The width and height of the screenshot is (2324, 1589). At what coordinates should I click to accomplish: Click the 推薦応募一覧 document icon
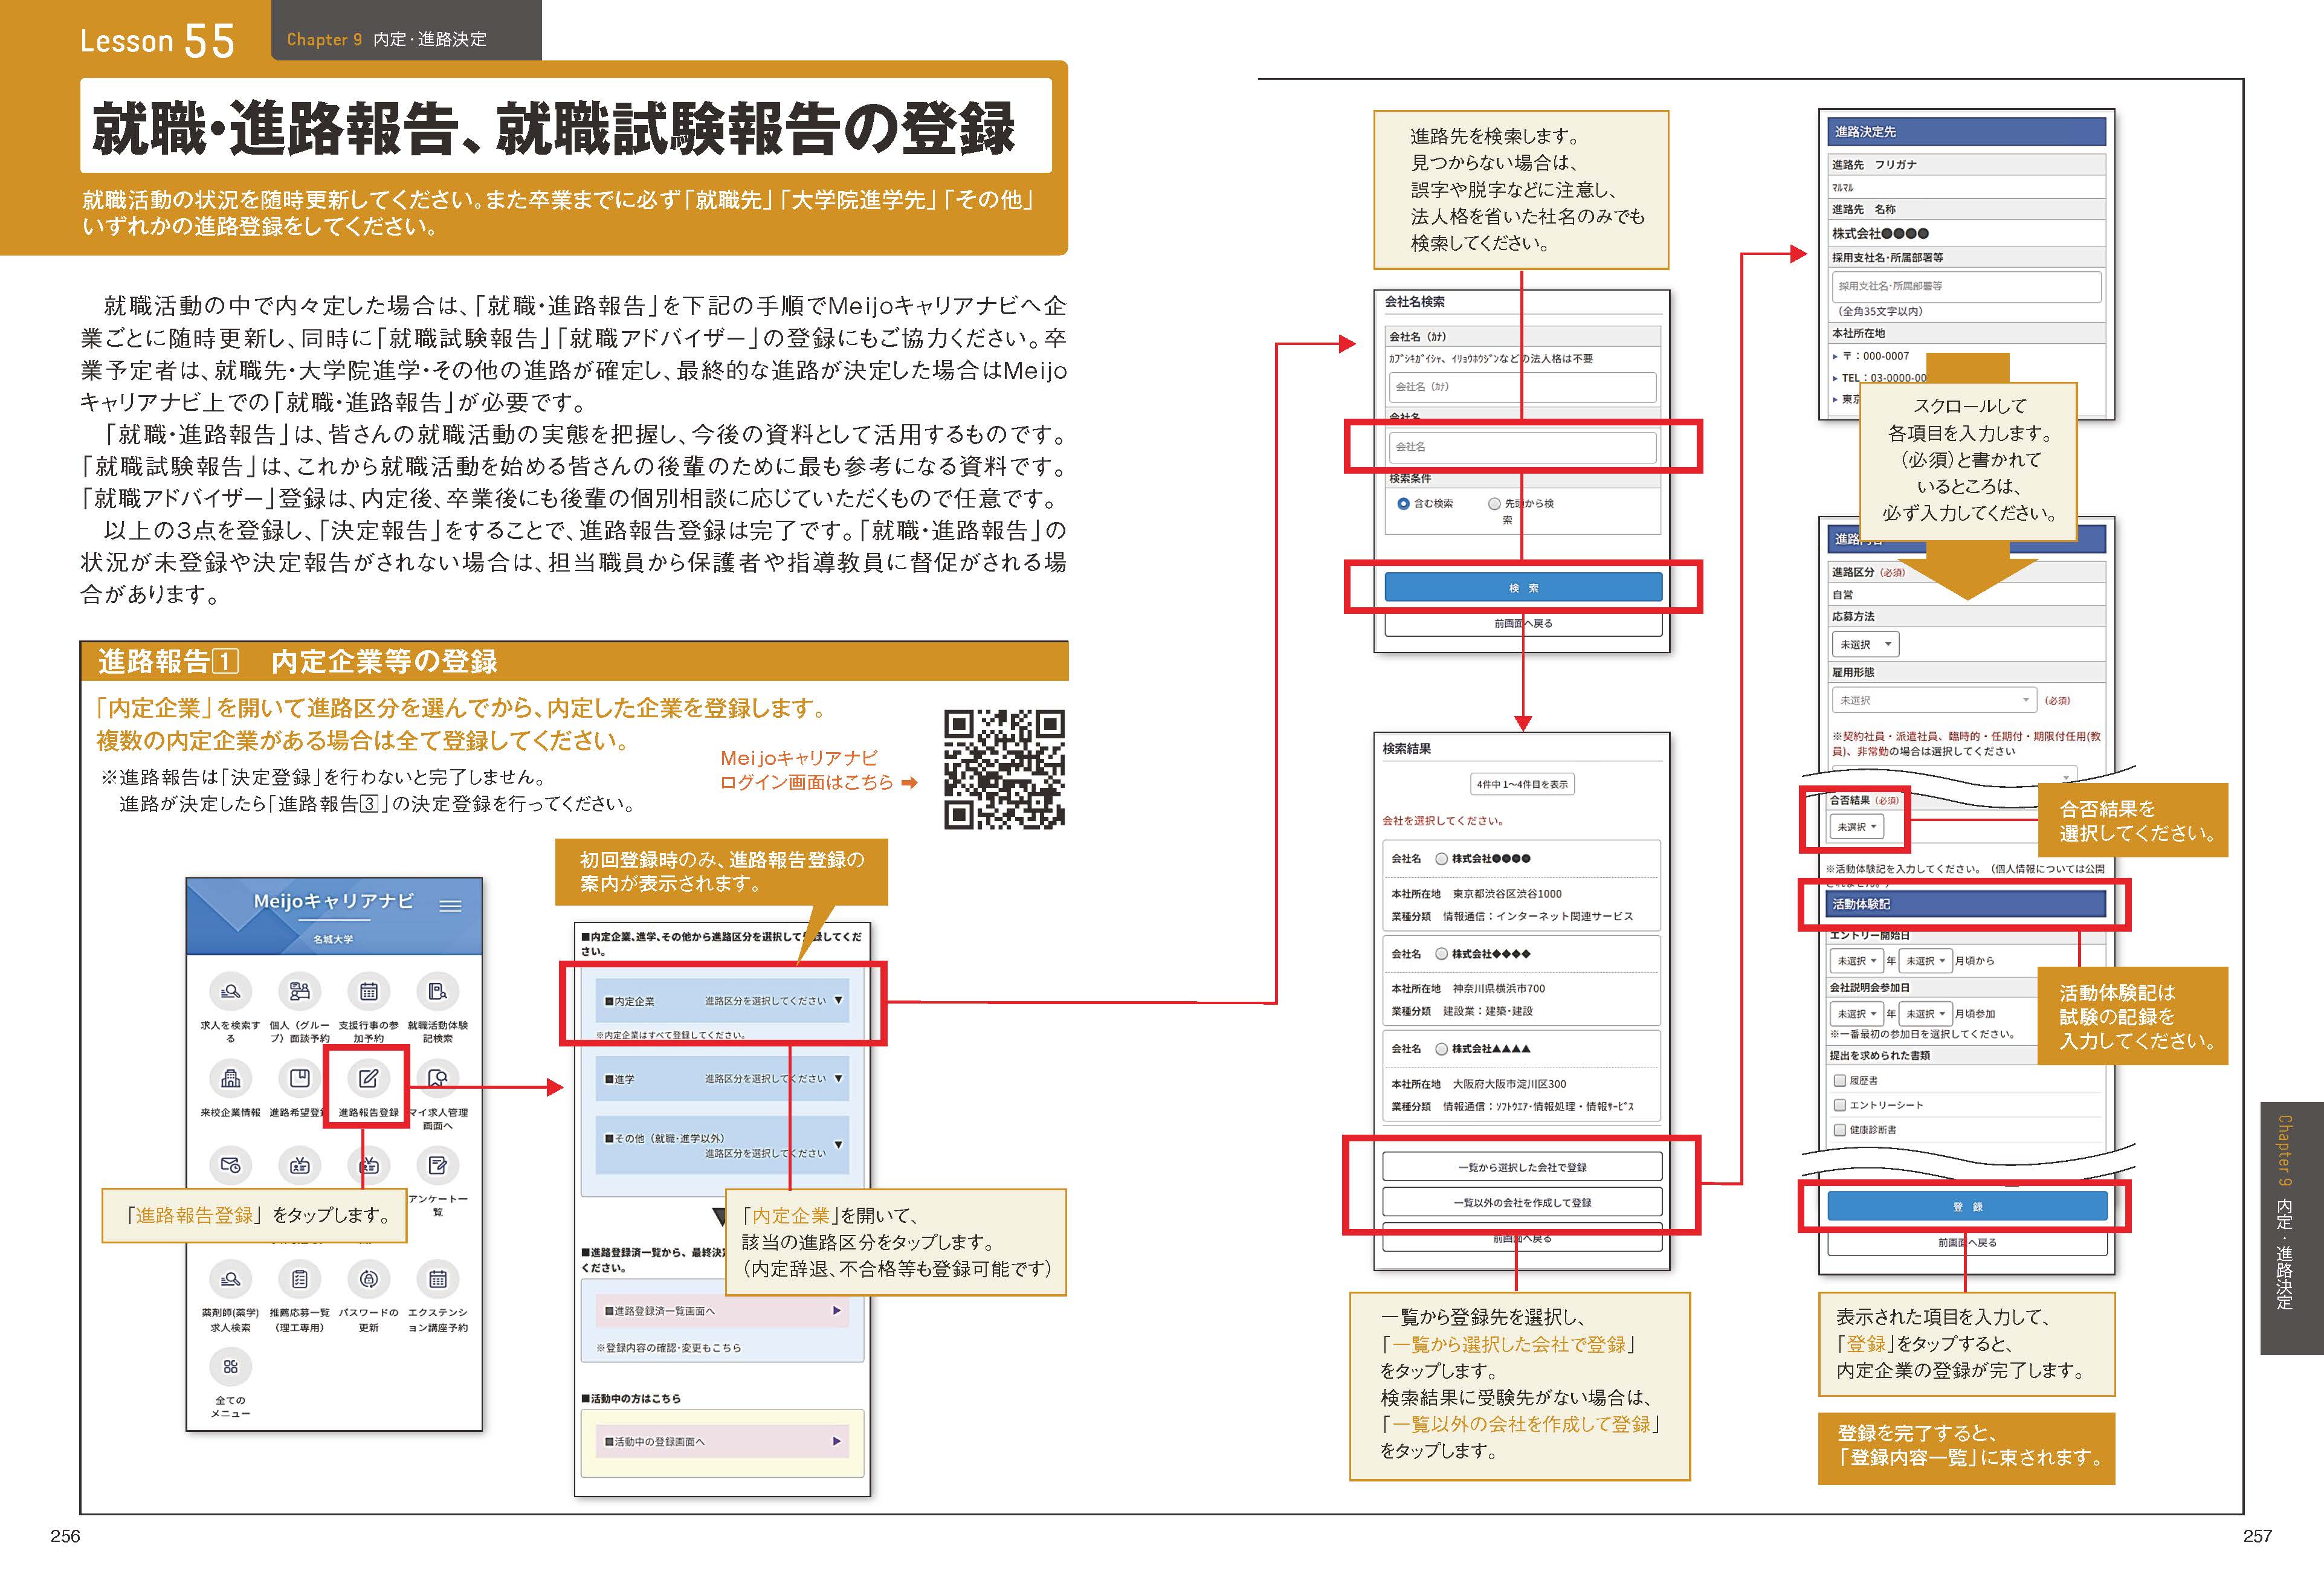(299, 1279)
